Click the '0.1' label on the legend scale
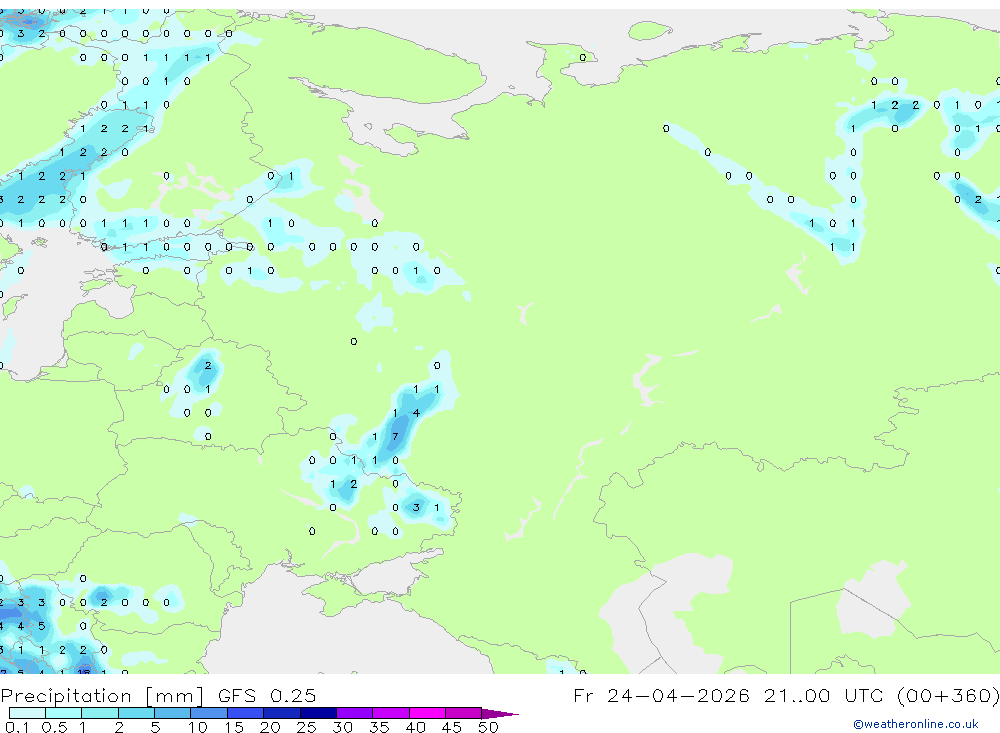Screen dimensions: 1000x733 pos(17,727)
